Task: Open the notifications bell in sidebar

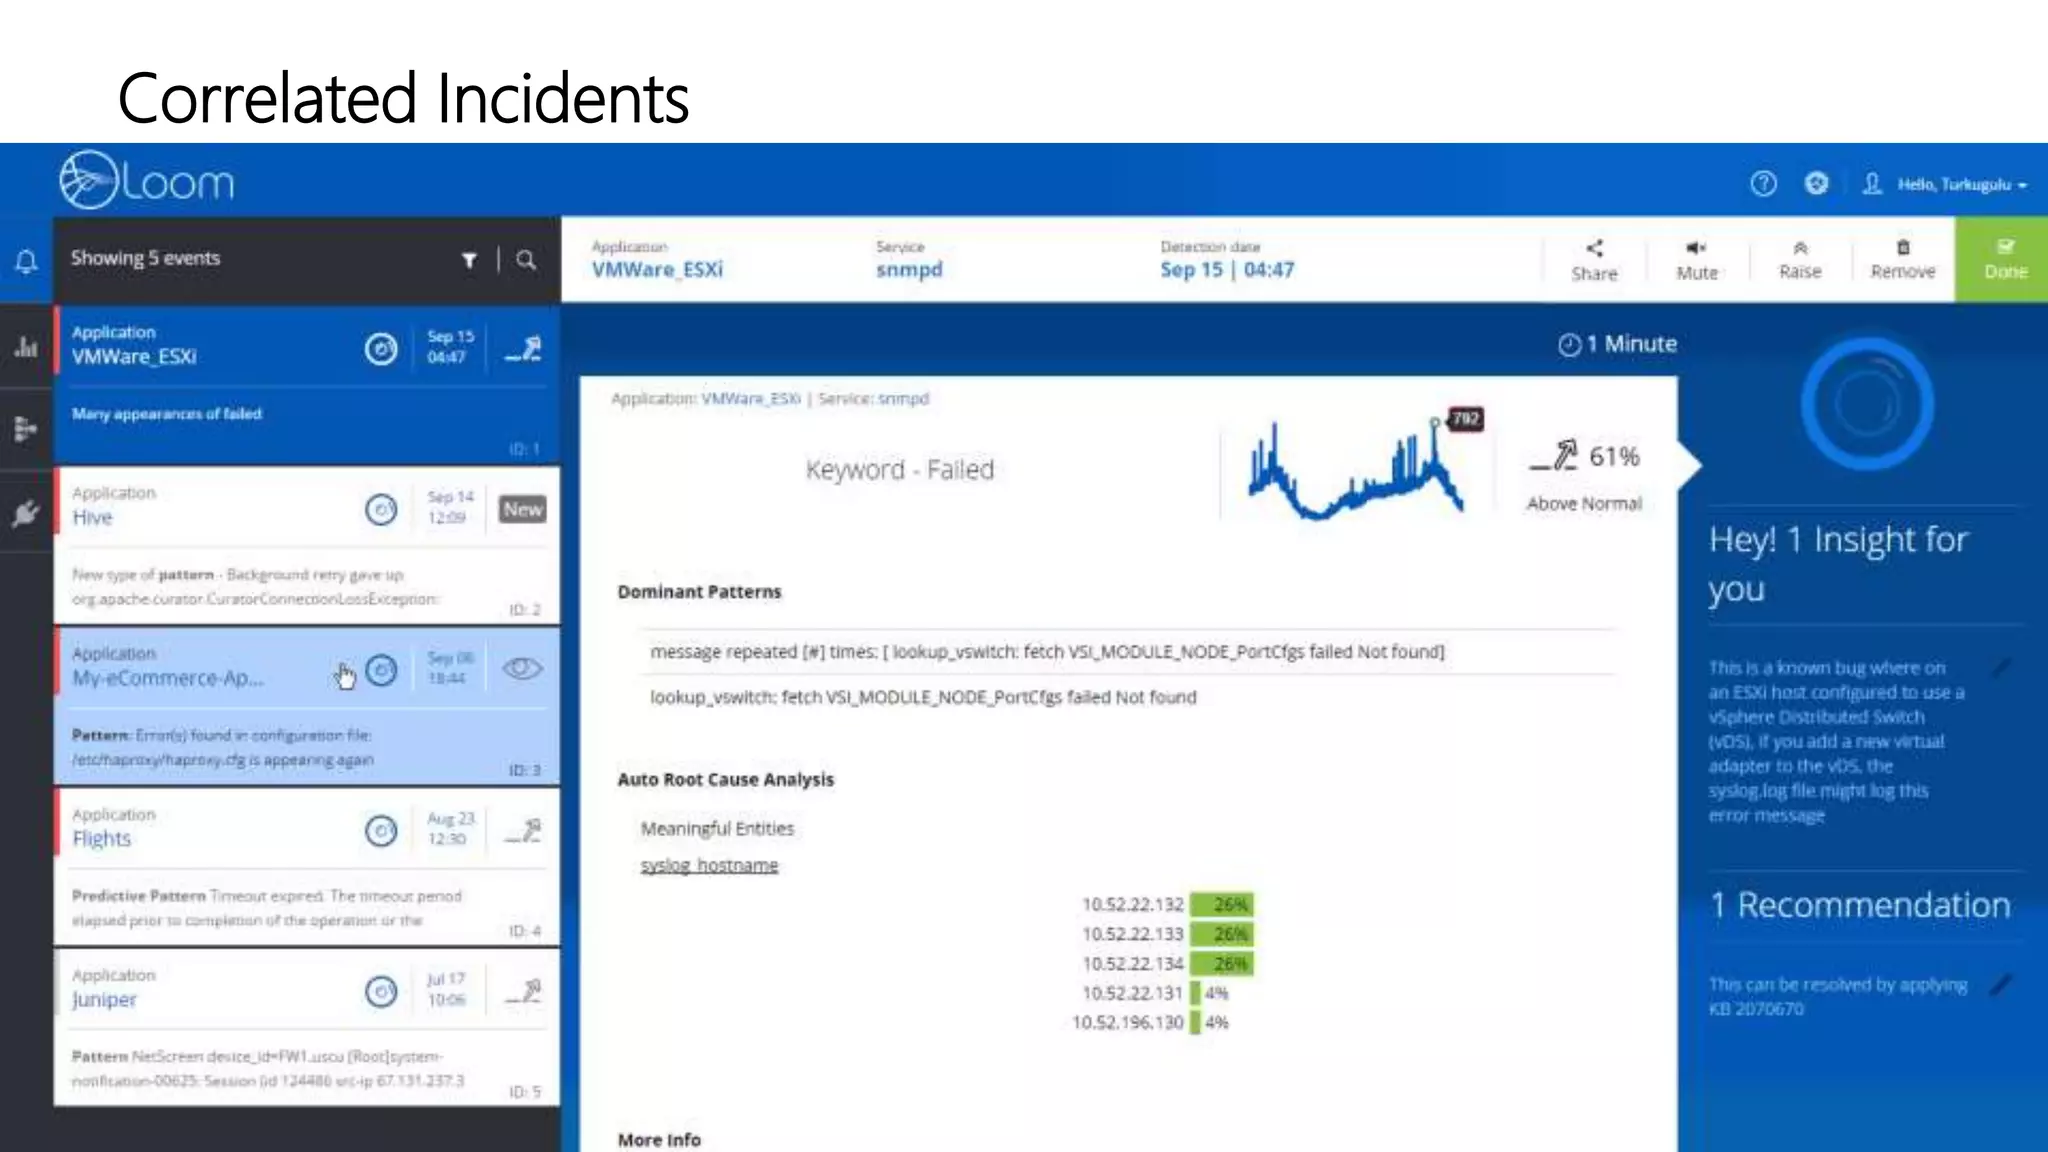Action: coord(26,262)
